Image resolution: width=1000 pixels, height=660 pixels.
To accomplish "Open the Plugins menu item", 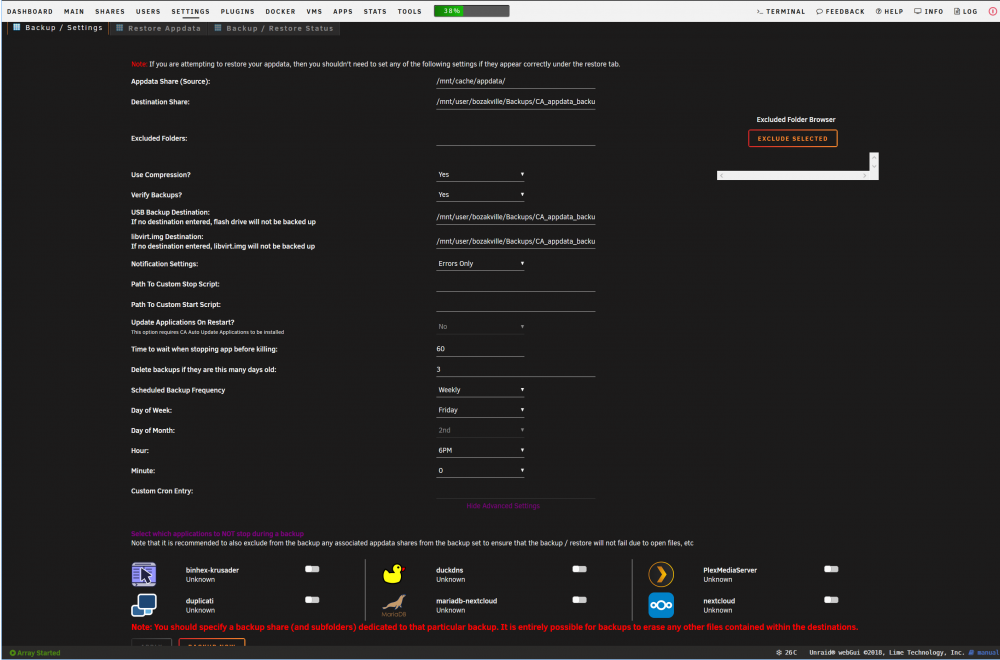I will tap(238, 11).
